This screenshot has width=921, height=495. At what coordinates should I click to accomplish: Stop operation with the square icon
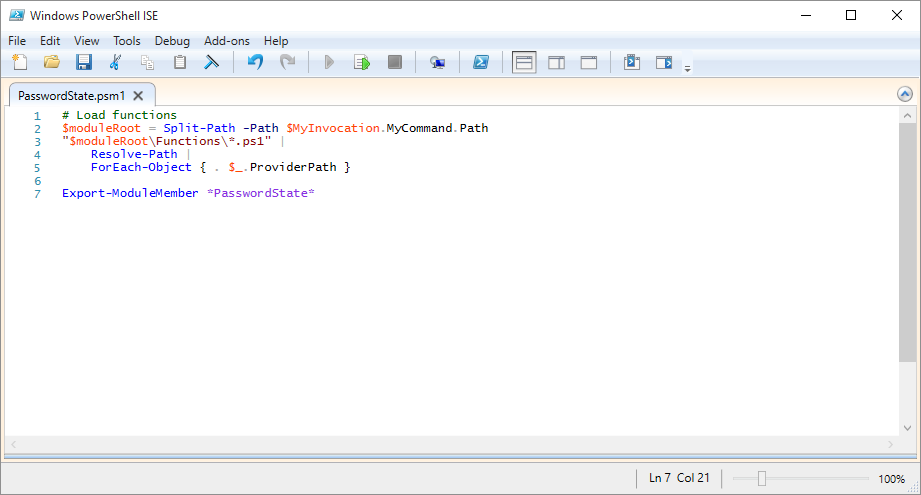click(x=395, y=62)
